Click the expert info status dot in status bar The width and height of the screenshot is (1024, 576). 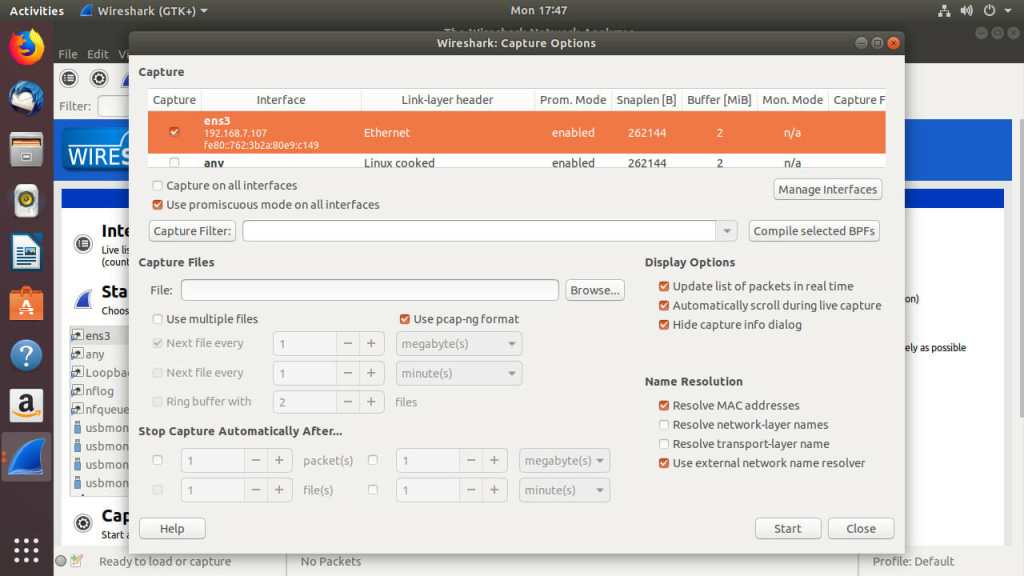coord(61,560)
